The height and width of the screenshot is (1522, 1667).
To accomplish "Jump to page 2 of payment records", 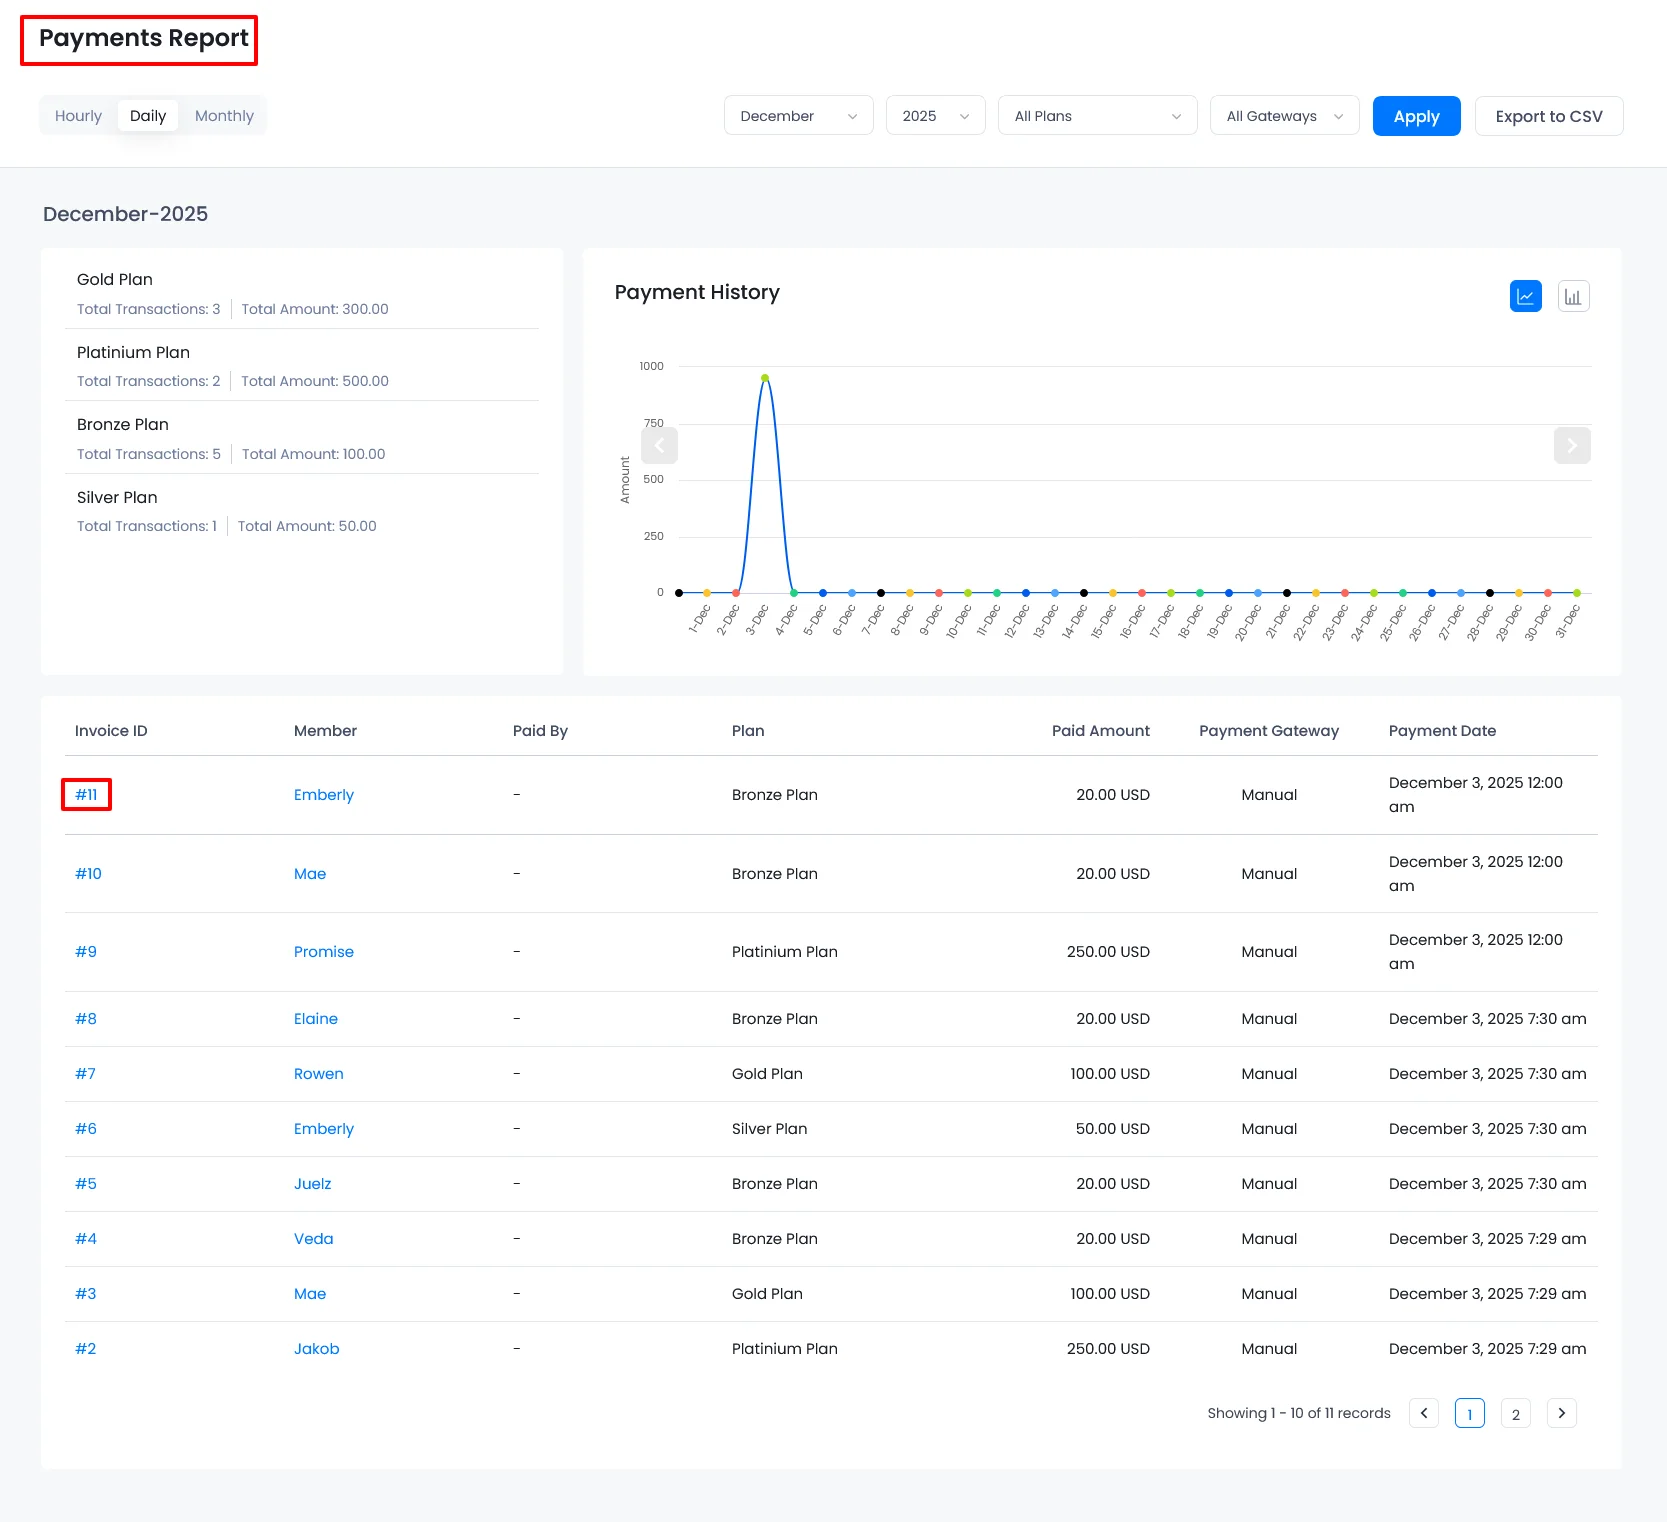I will (x=1515, y=1413).
